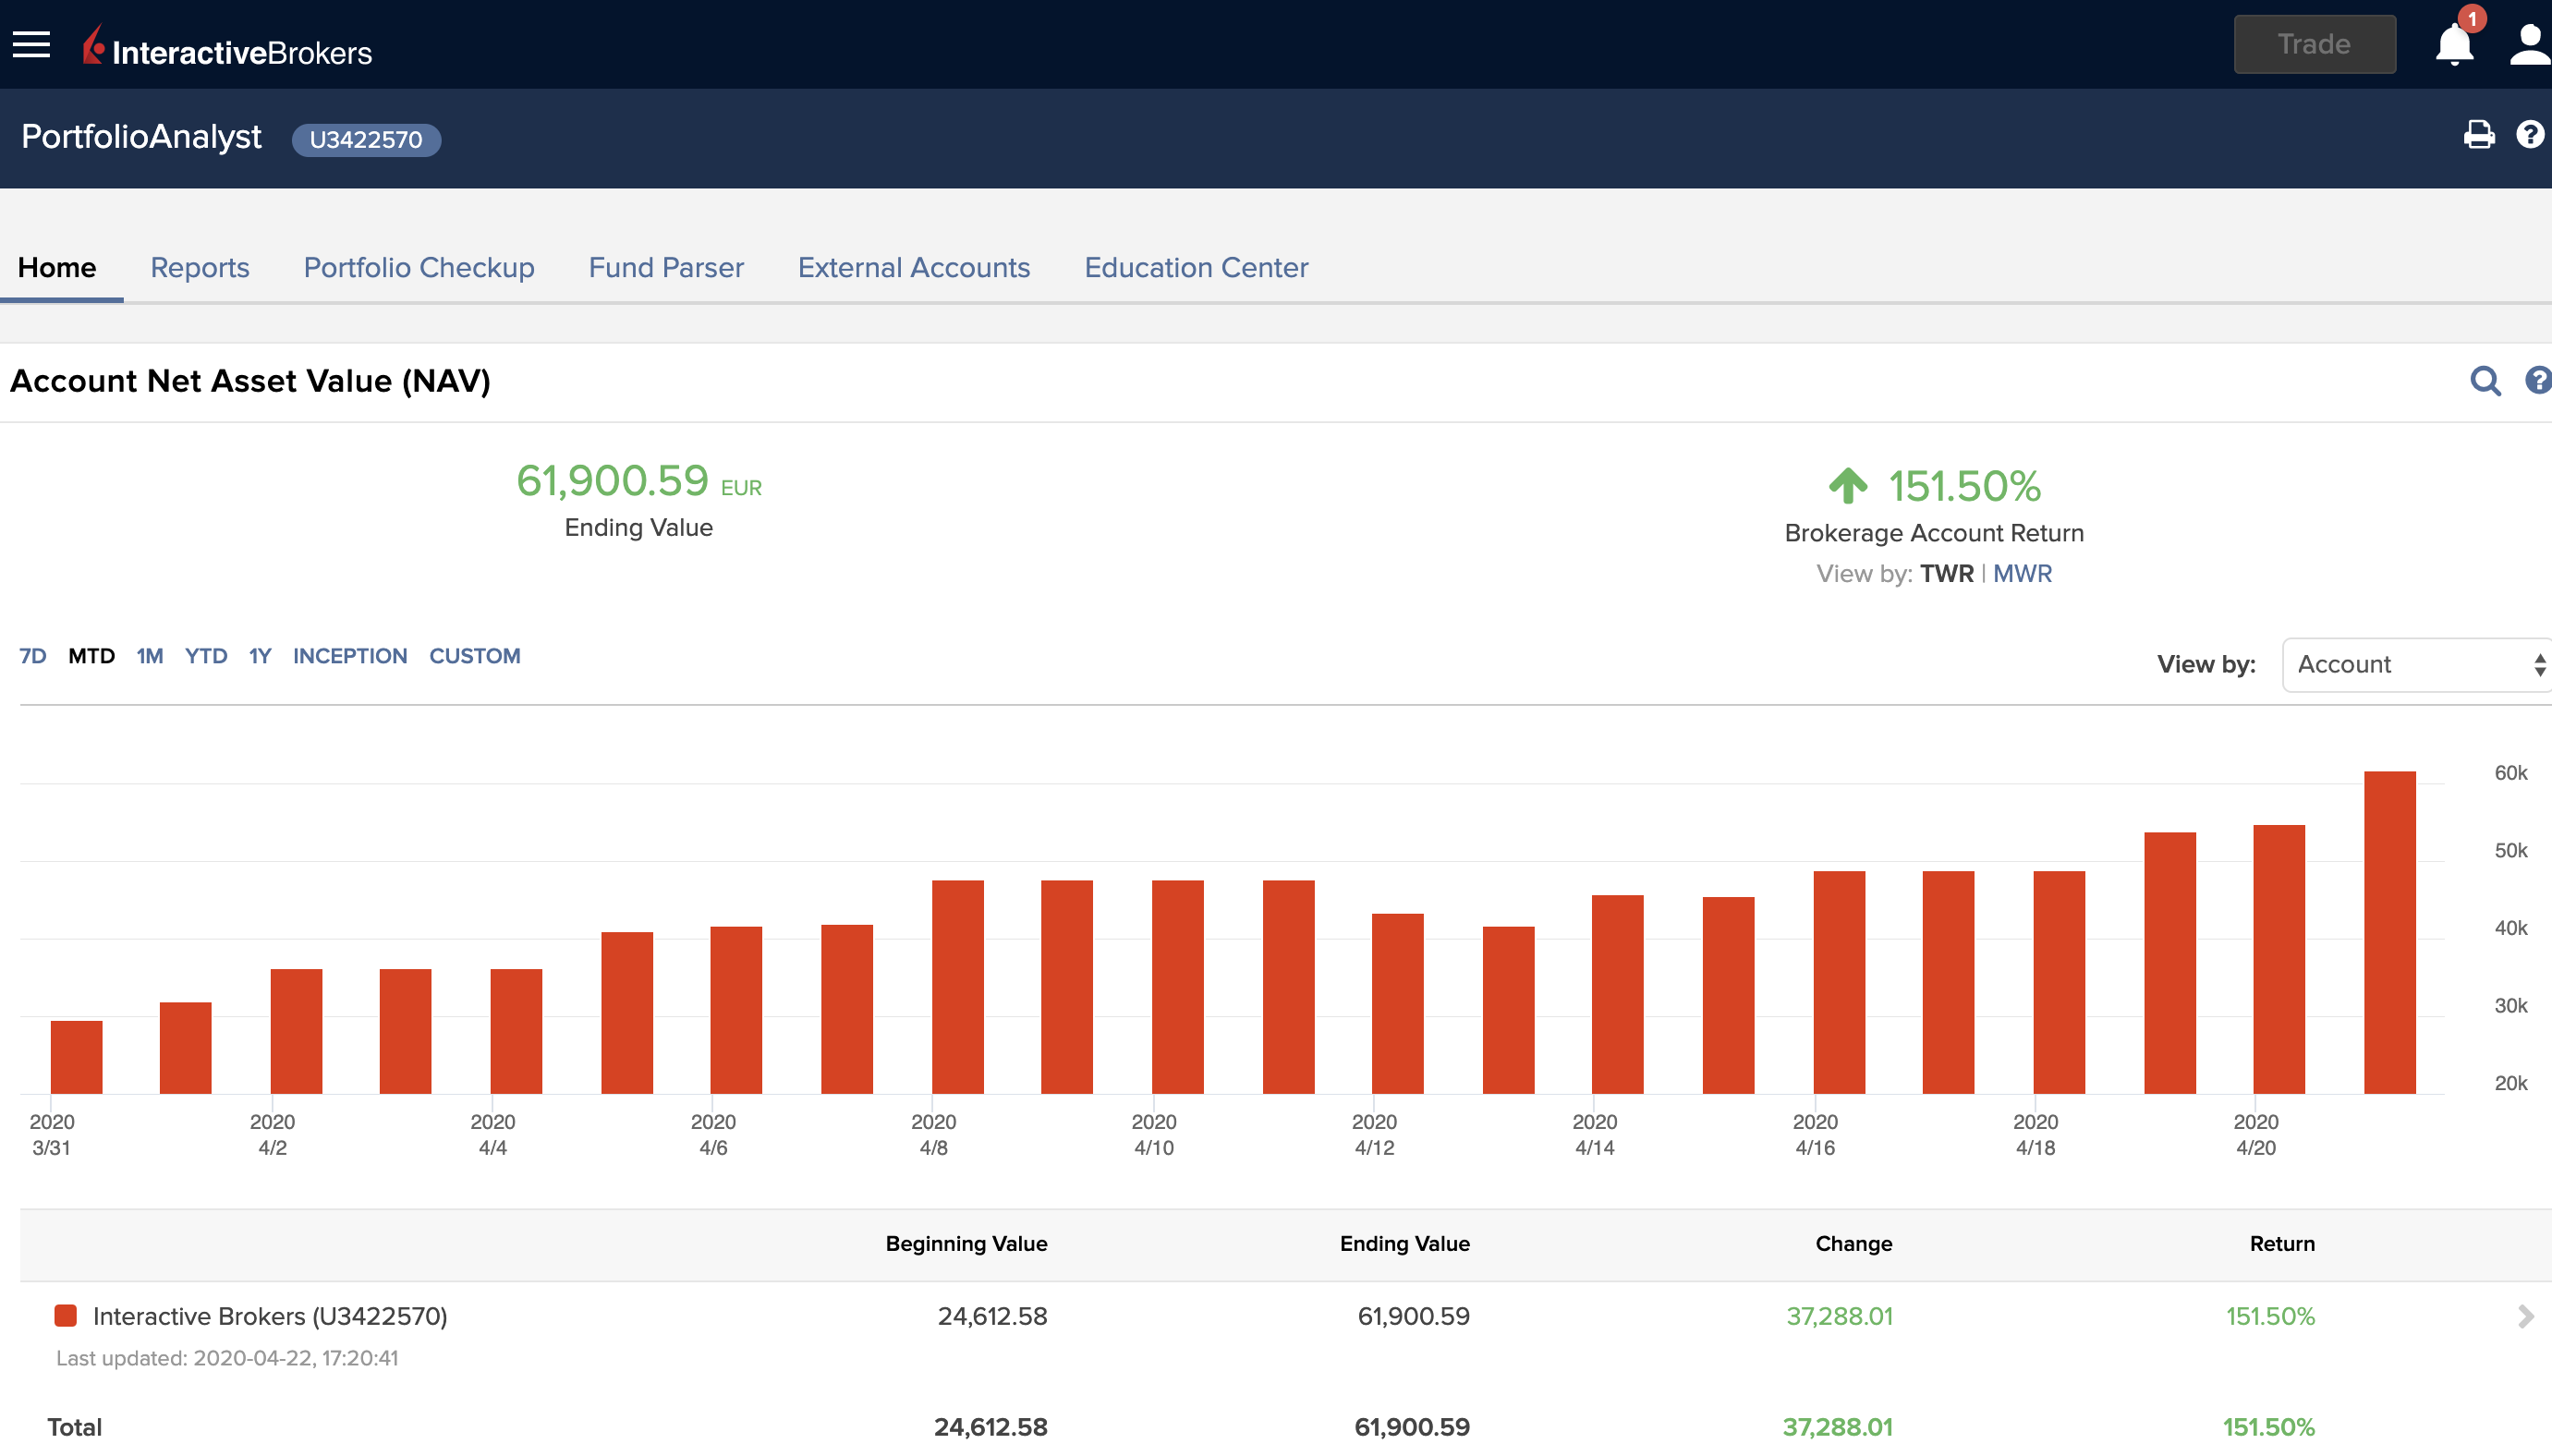2552x1456 pixels.
Task: Open PortfolioAnalyst help question mark
Action: [2530, 135]
